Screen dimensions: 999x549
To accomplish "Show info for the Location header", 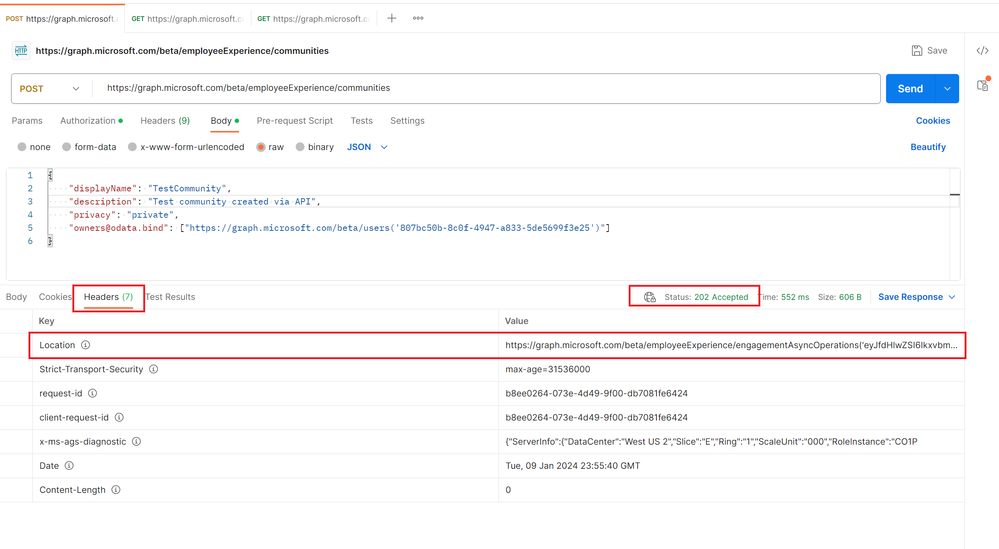I will click(85, 345).
